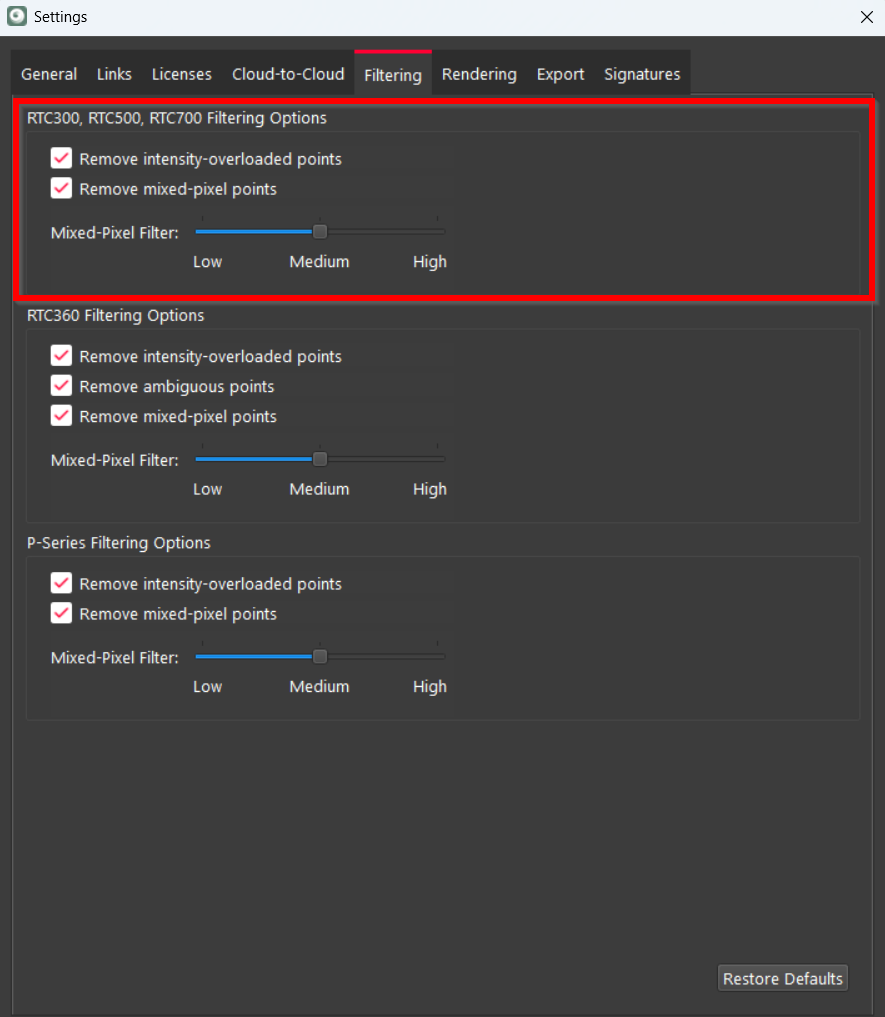This screenshot has height=1017, width=885.
Task: Toggle RTC300 Remove mixed-pixel points checkbox
Action: tap(61, 188)
